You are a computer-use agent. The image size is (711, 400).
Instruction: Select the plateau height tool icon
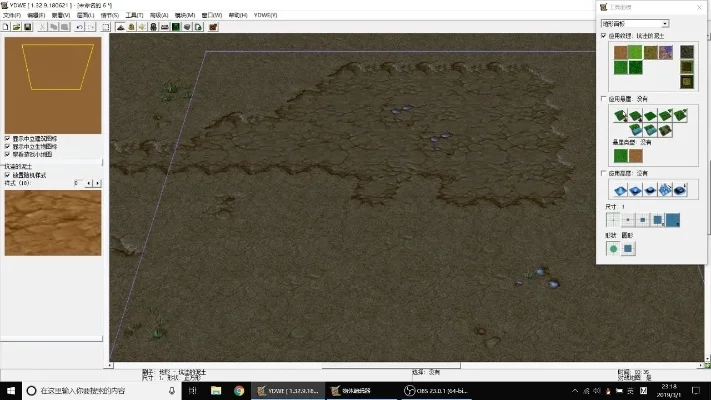(x=650, y=190)
